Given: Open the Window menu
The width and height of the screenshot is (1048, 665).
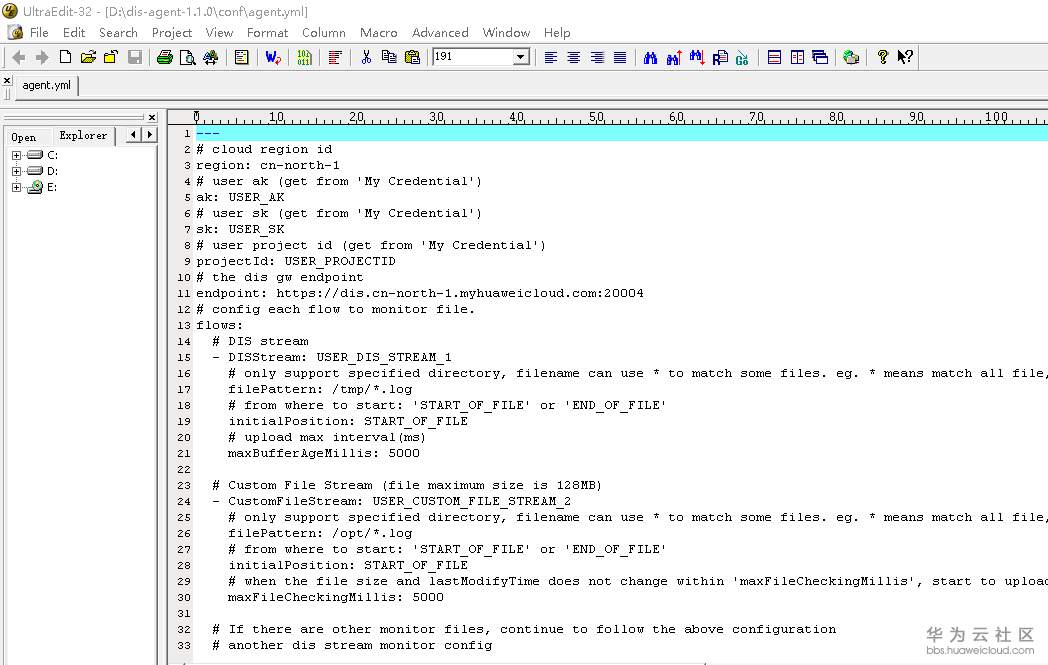Looking at the screenshot, I should (x=506, y=33).
